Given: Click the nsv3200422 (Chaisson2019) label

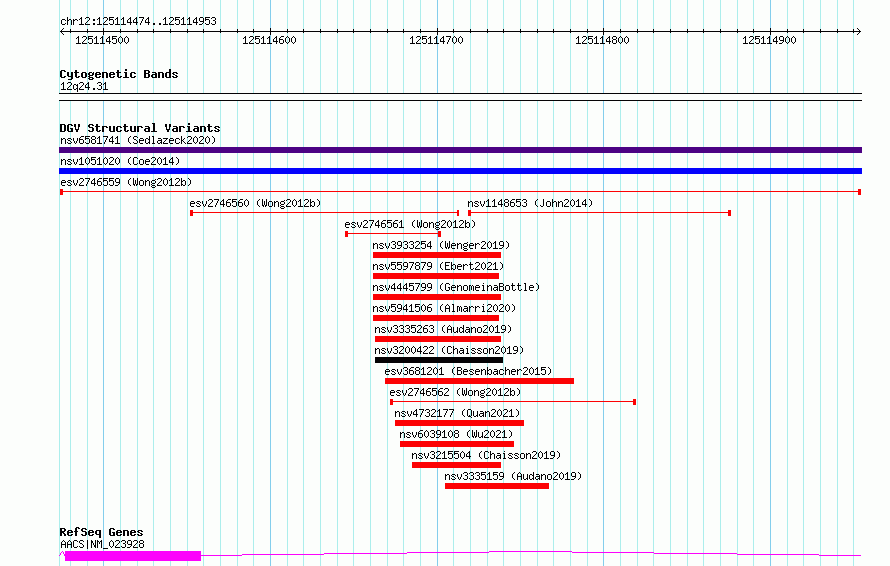Looking at the screenshot, I should pyautogui.click(x=449, y=350).
